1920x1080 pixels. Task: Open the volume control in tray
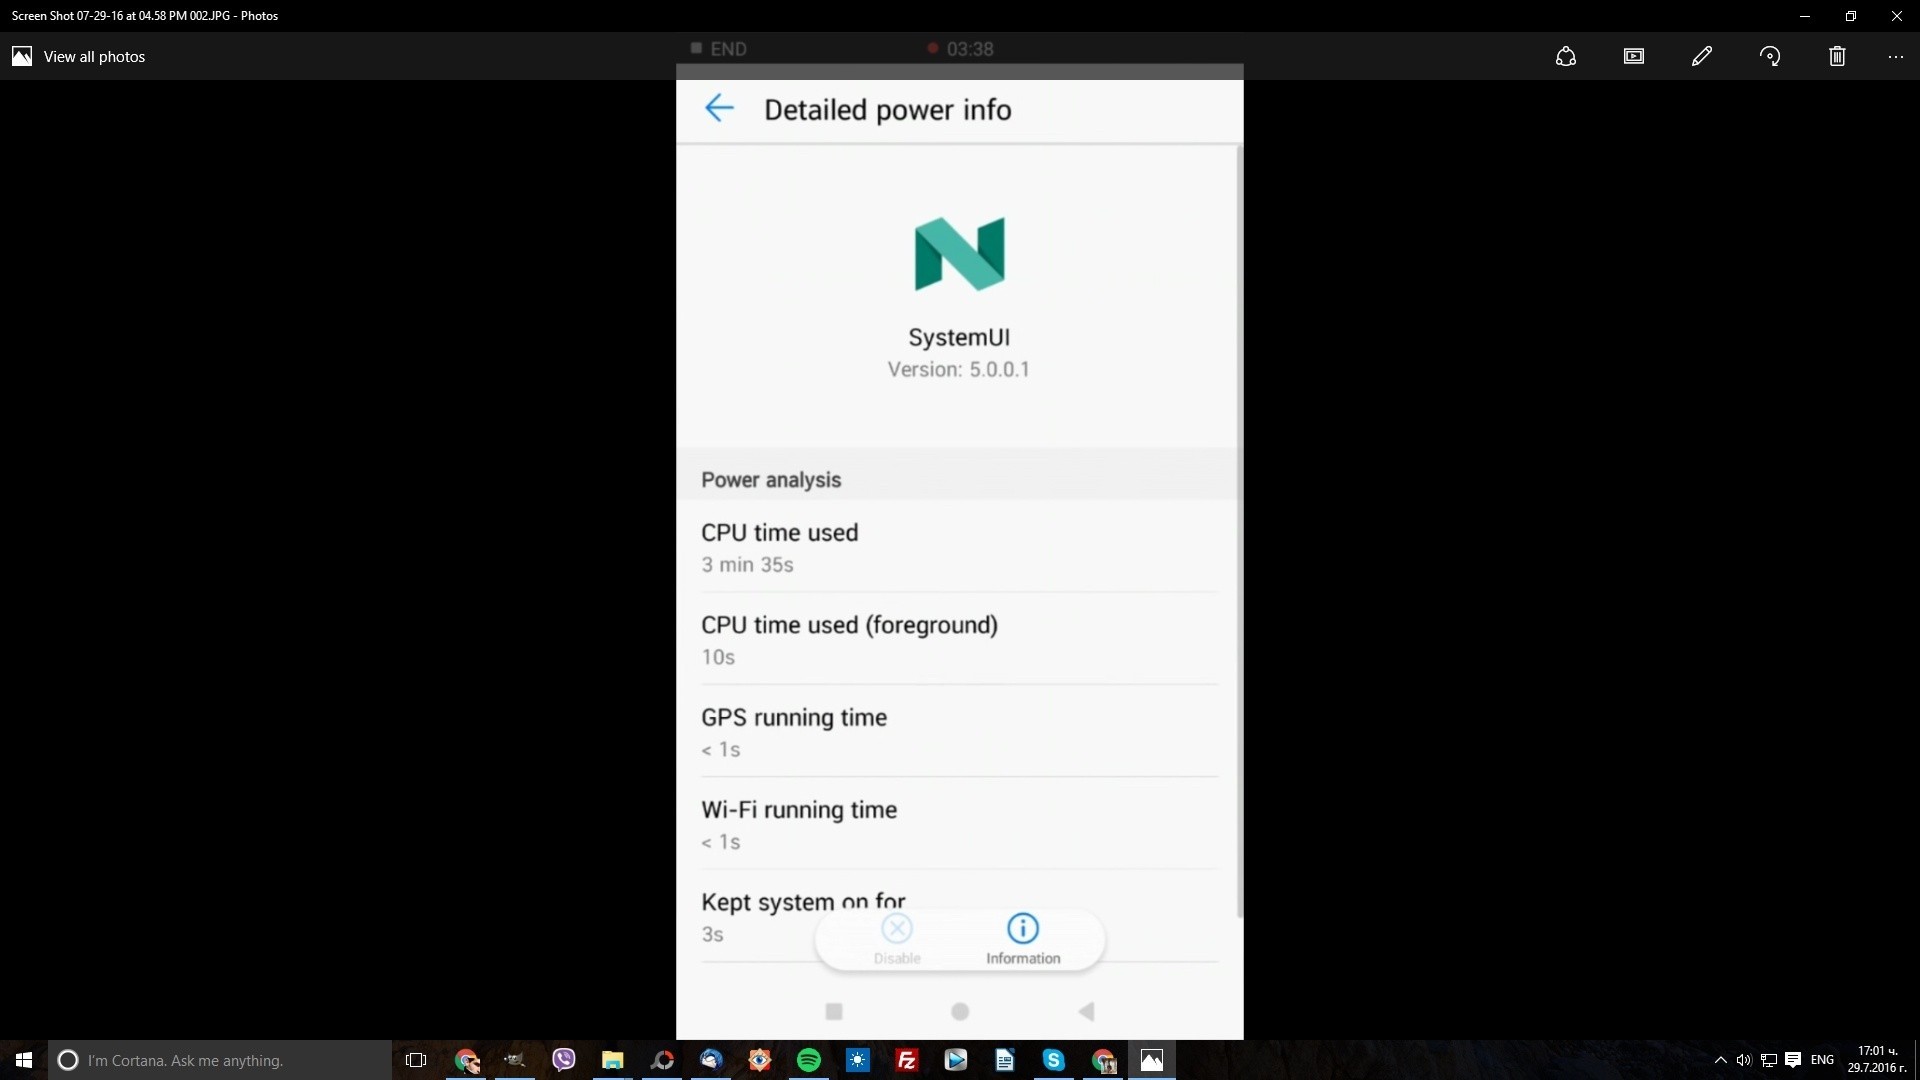(x=1744, y=1060)
